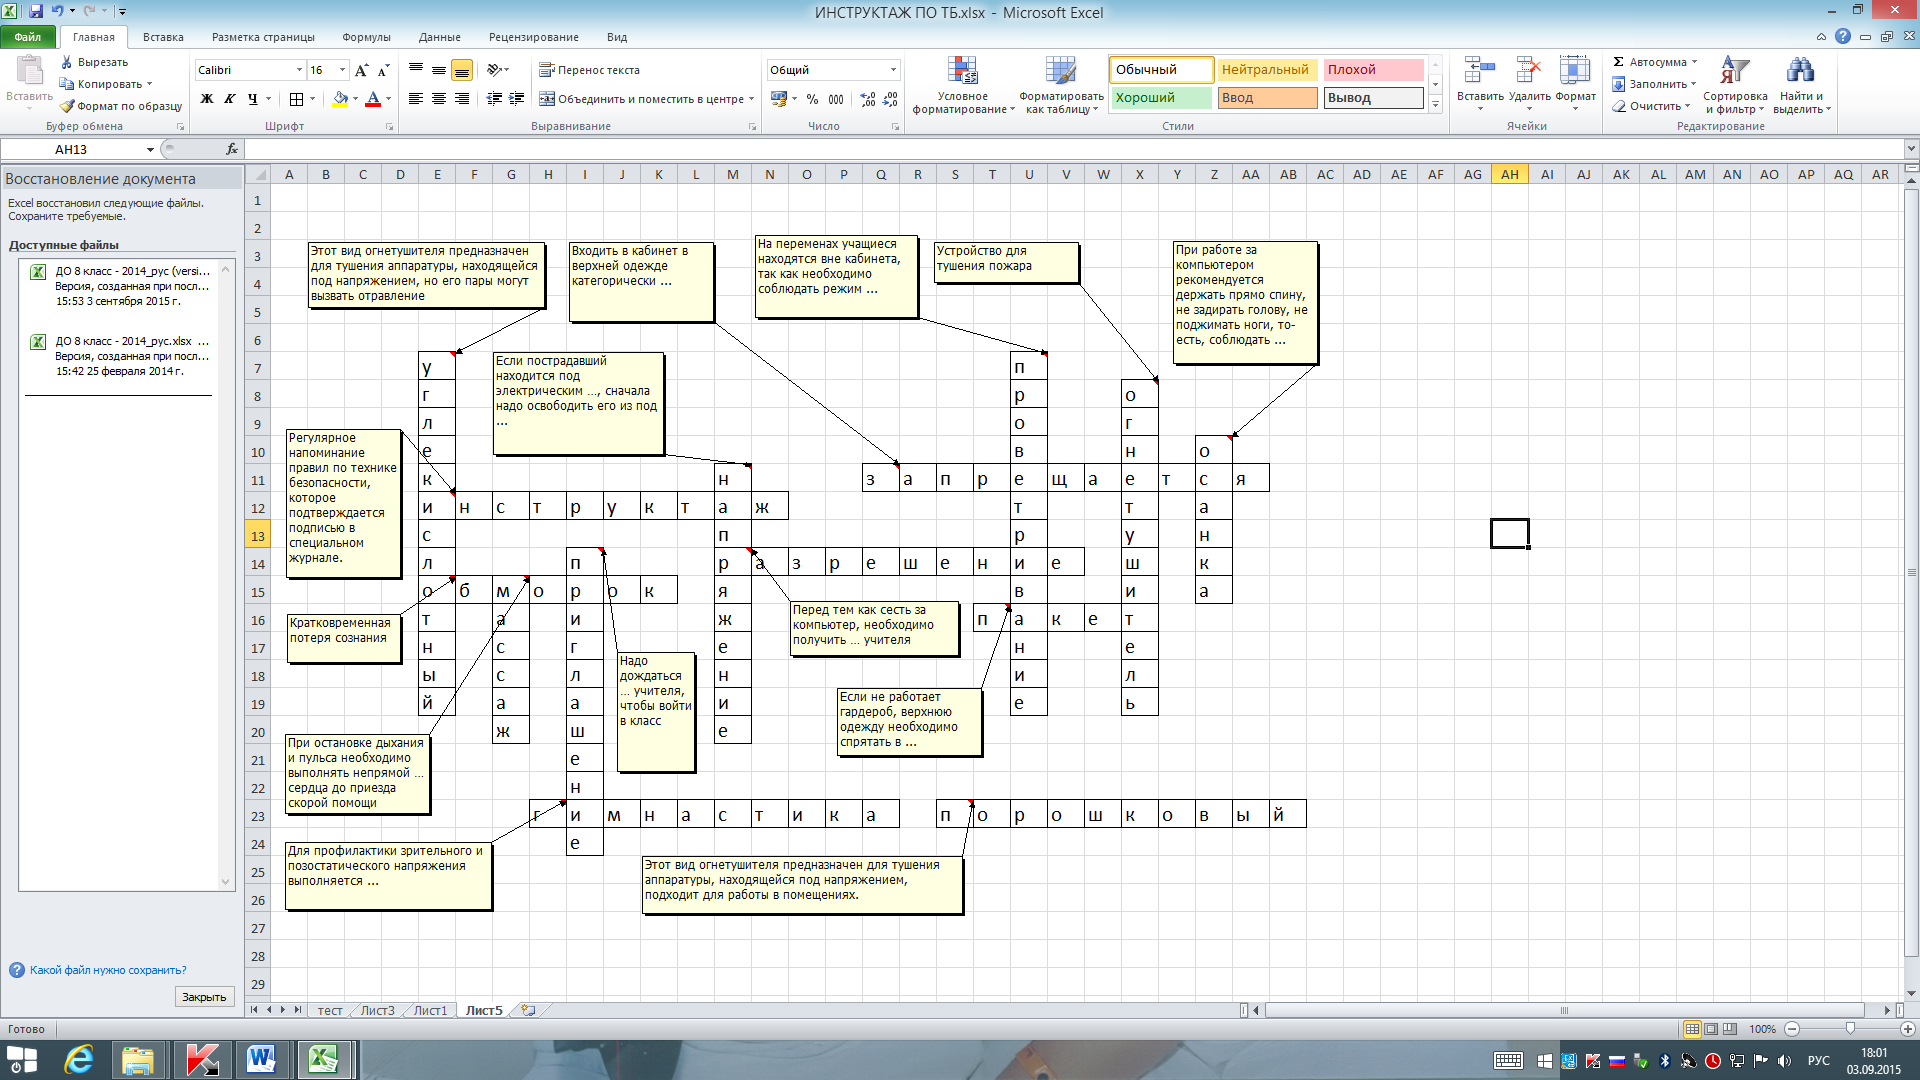The image size is (1920, 1080).
Task: Open Conditional Formatting menu
Action: 962,86
